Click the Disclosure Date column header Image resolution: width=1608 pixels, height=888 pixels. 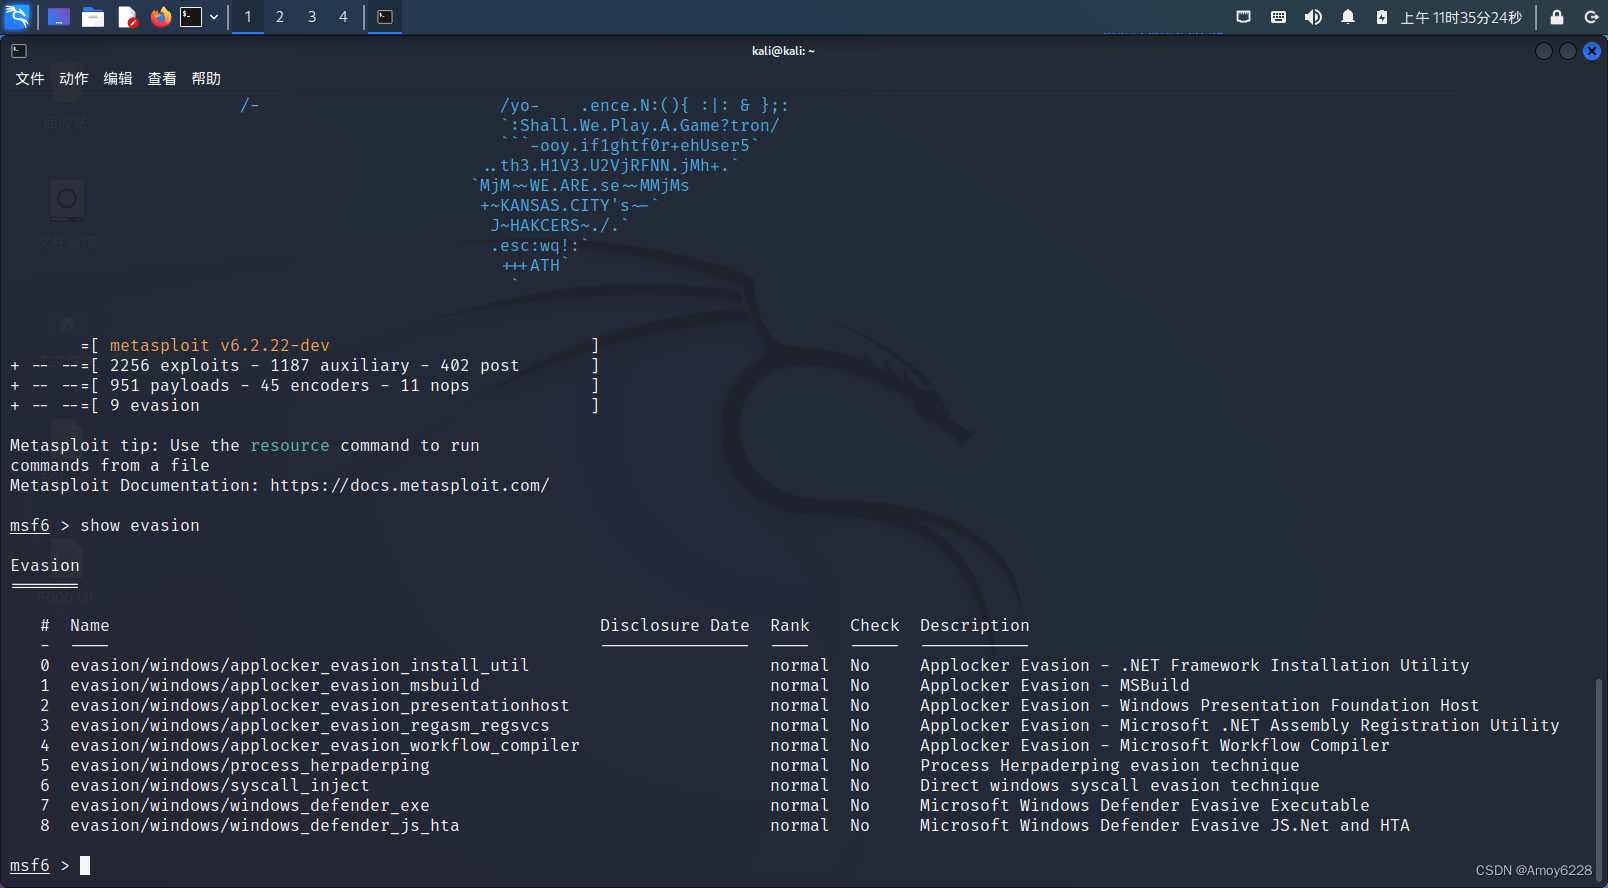[x=675, y=626]
